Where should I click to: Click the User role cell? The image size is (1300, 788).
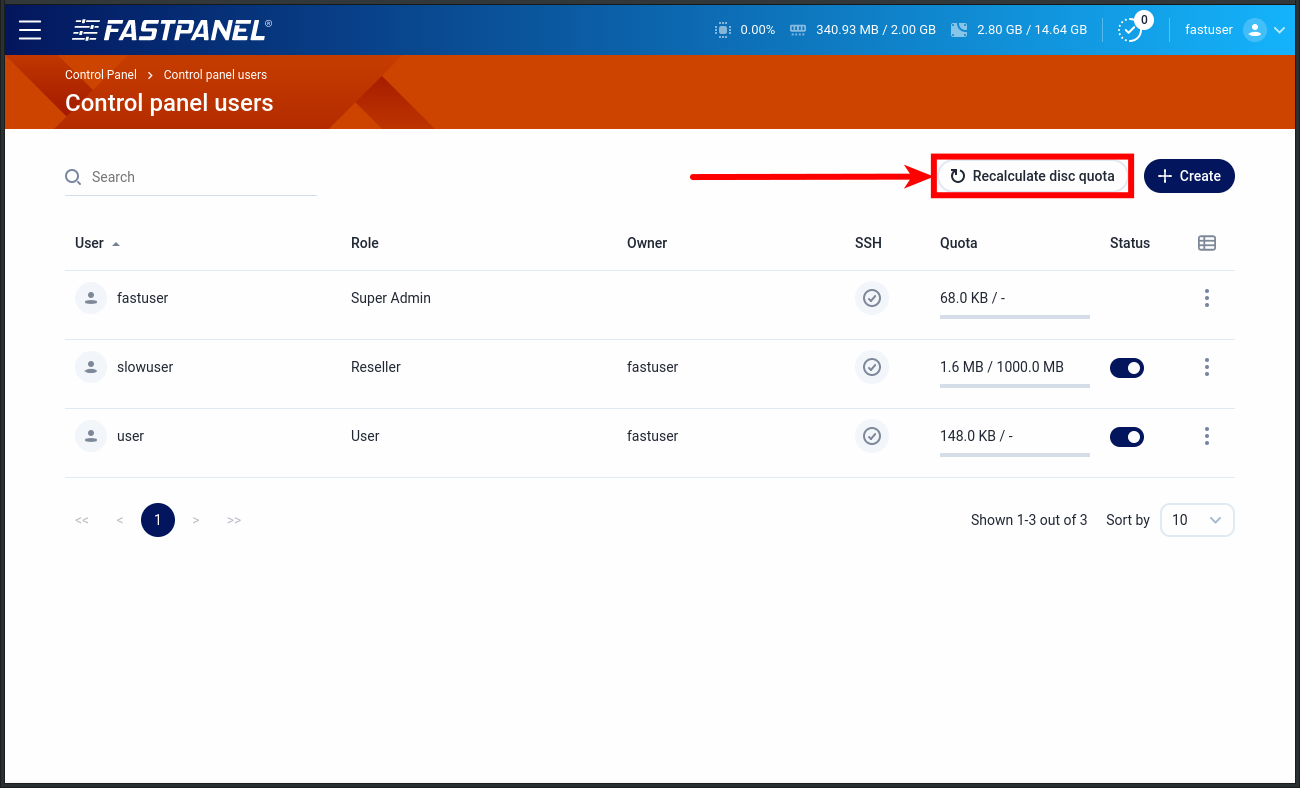[x=365, y=436]
